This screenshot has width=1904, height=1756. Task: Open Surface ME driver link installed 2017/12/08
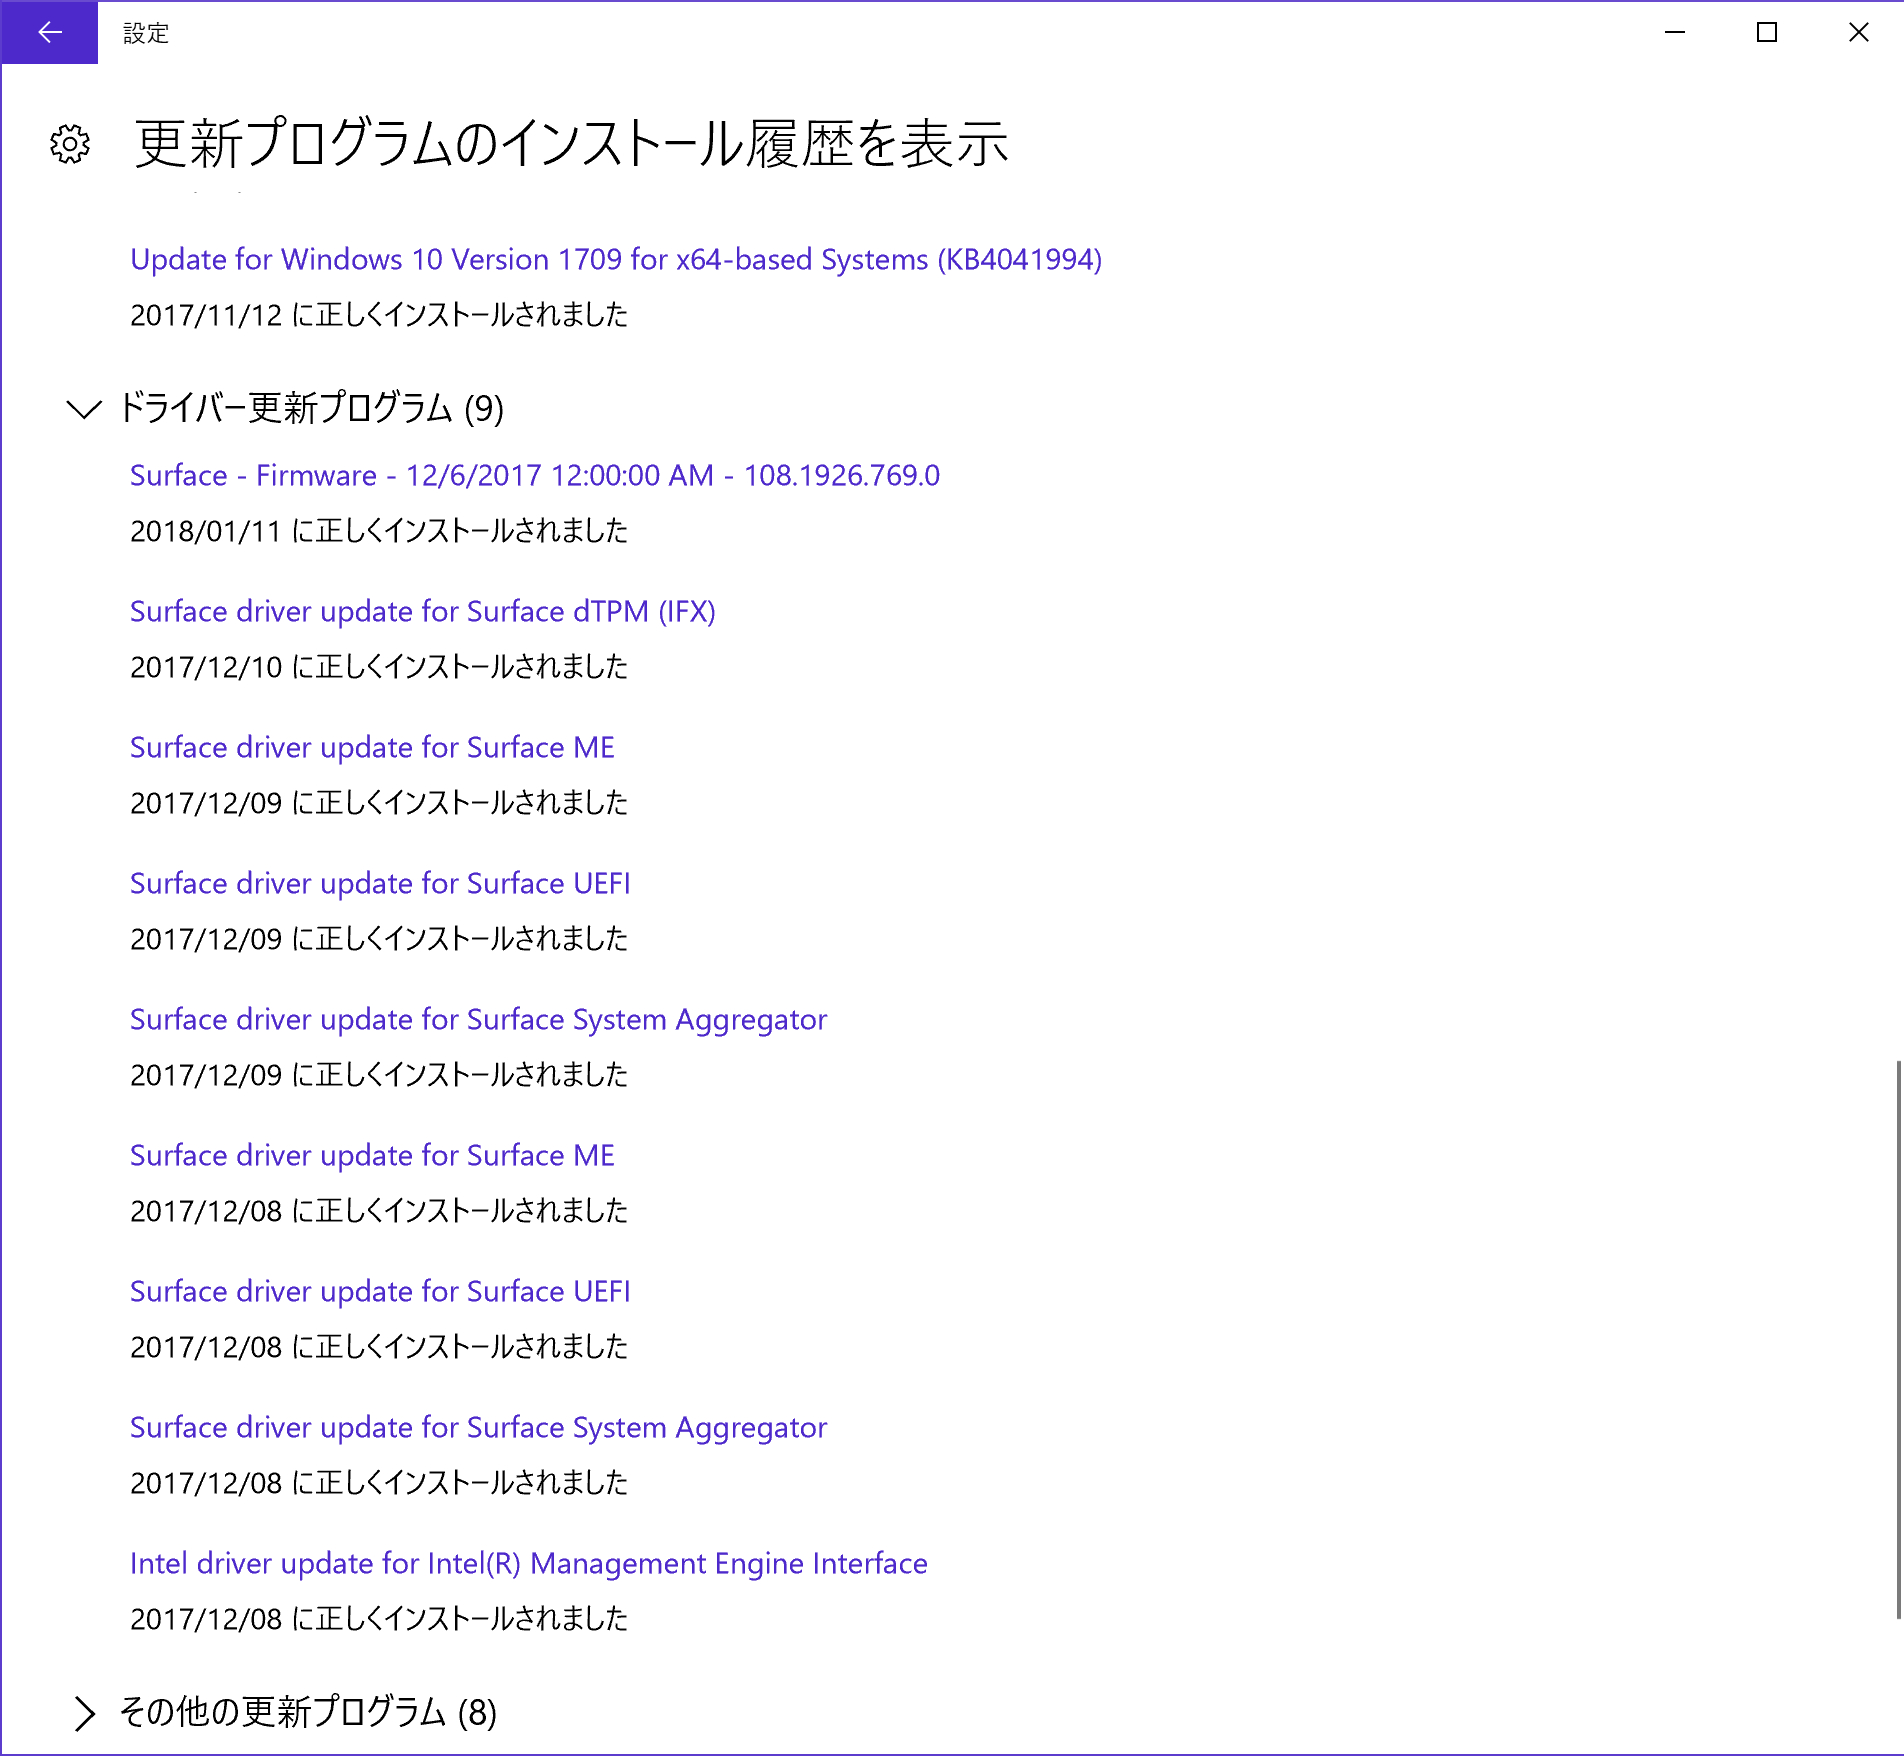click(x=372, y=1155)
